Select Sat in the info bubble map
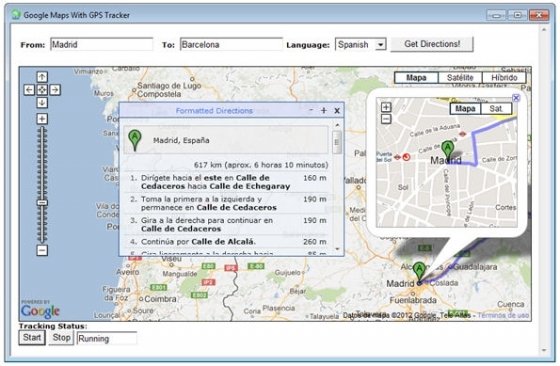 tap(496, 109)
